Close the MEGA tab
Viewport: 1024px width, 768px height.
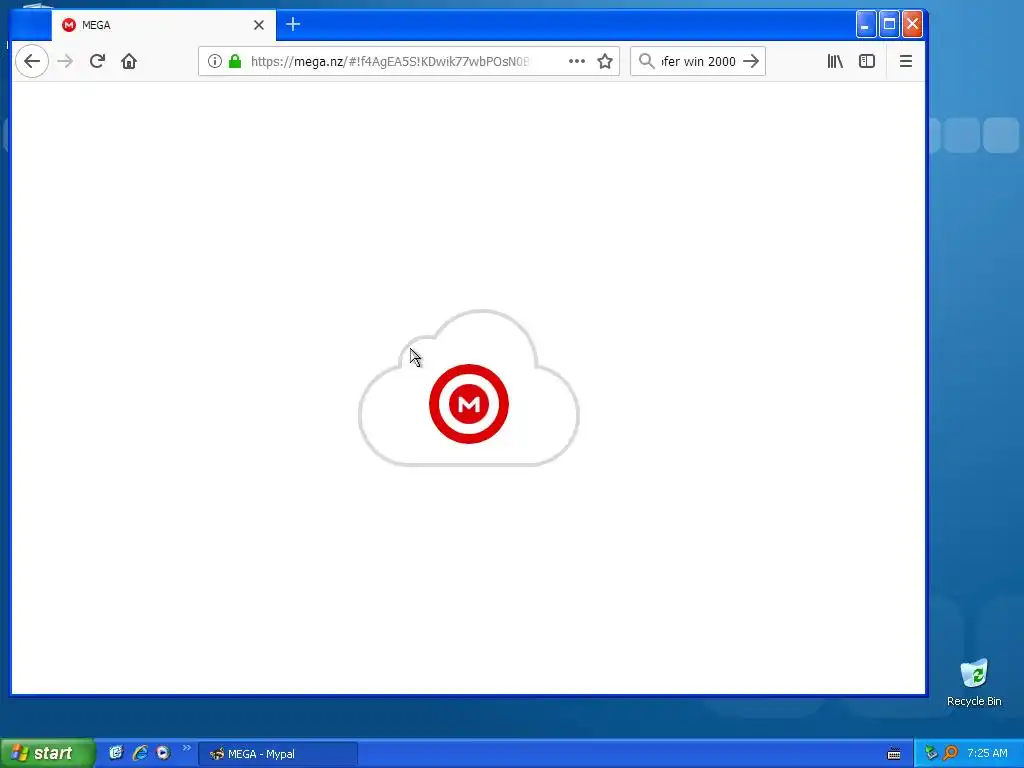pos(259,25)
